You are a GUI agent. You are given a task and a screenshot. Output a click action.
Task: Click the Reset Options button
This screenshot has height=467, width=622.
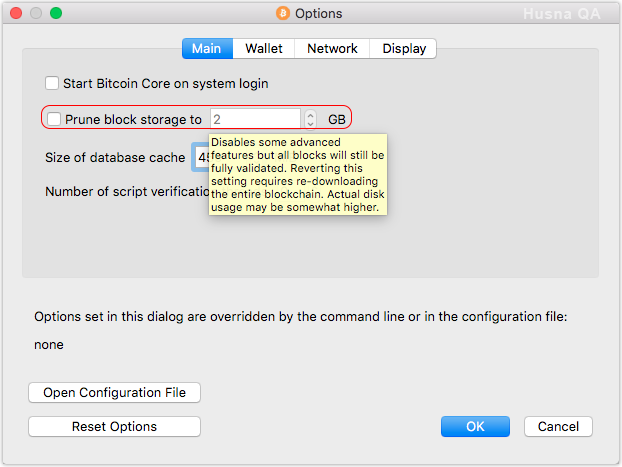coord(114,427)
